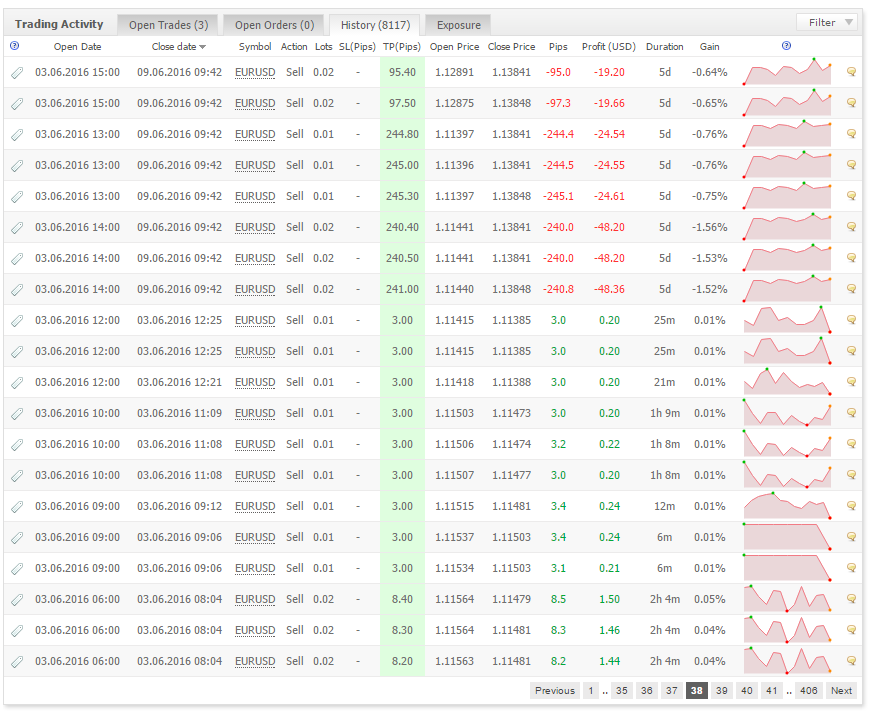Viewport: 872px width, 712px height.
Task: Open the comment bubble on the -24.54 profit row
Action: (851, 134)
